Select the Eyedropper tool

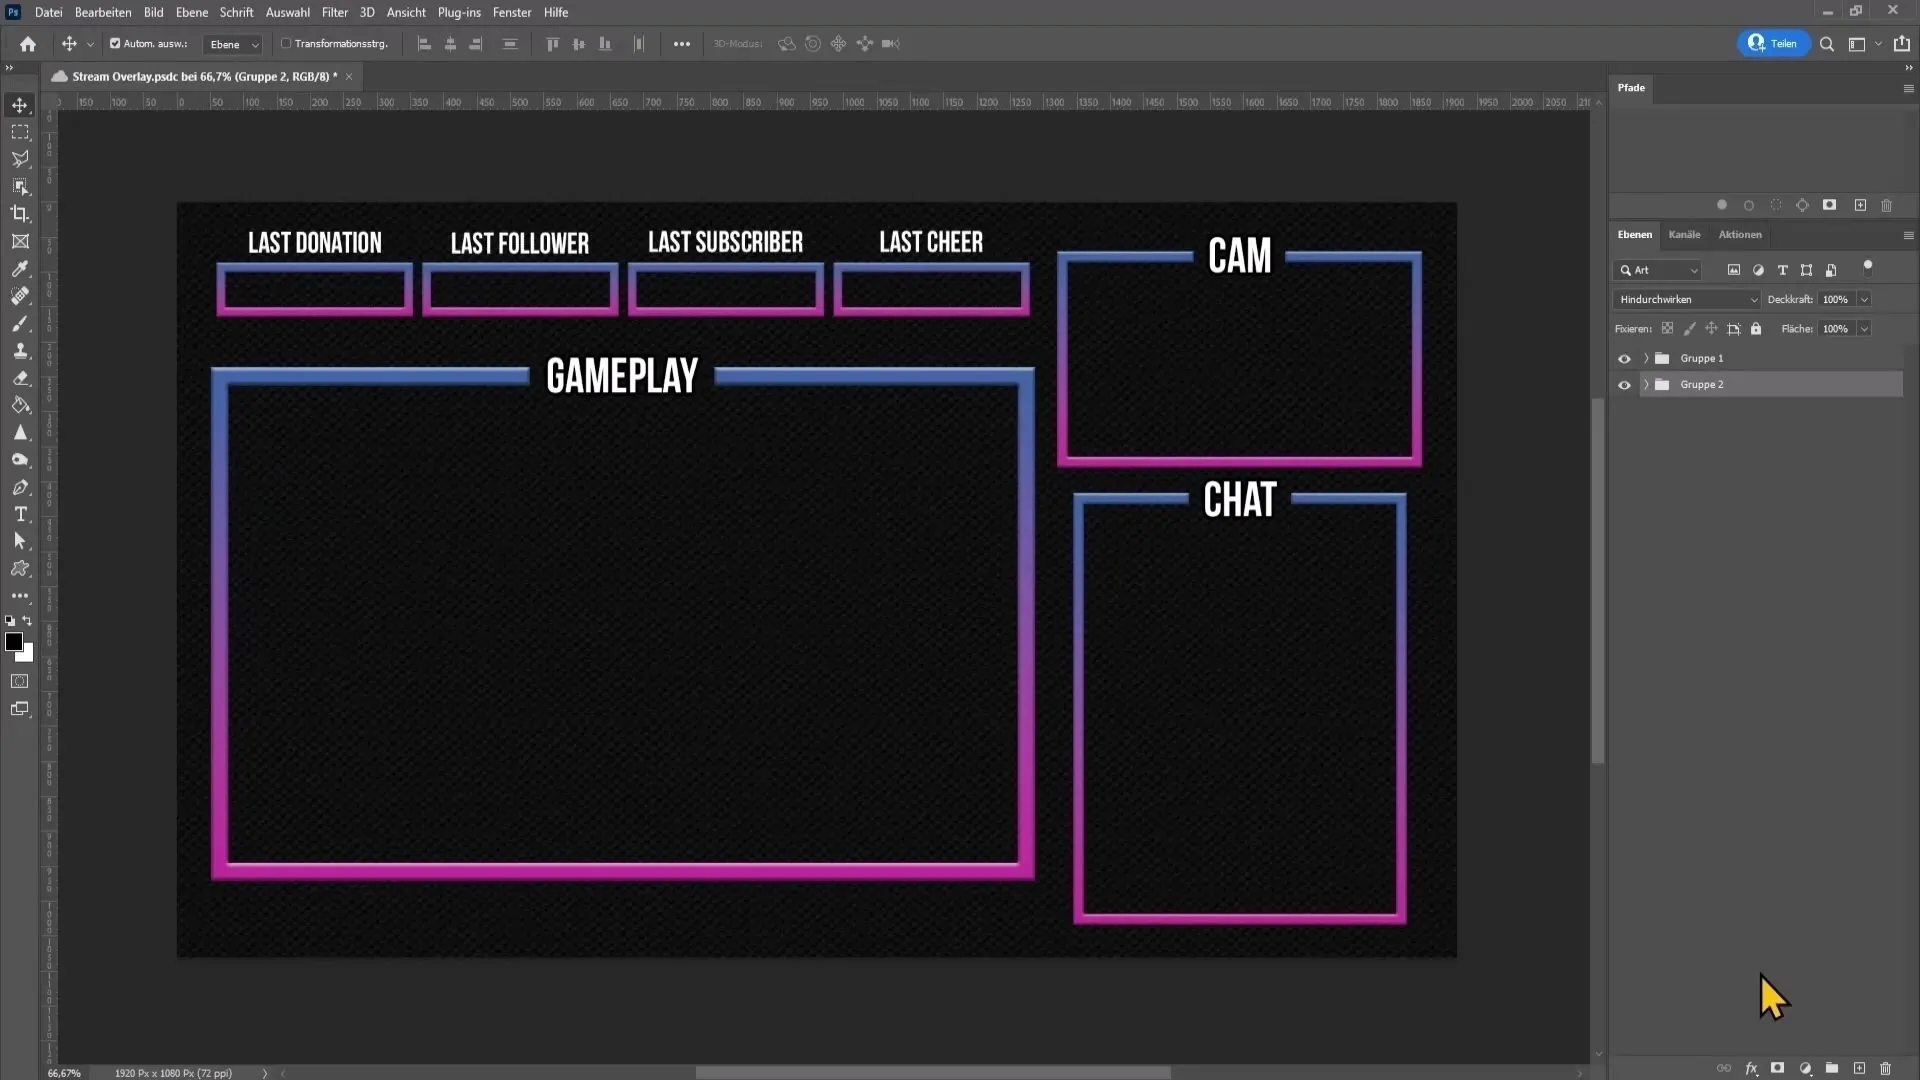tap(20, 269)
